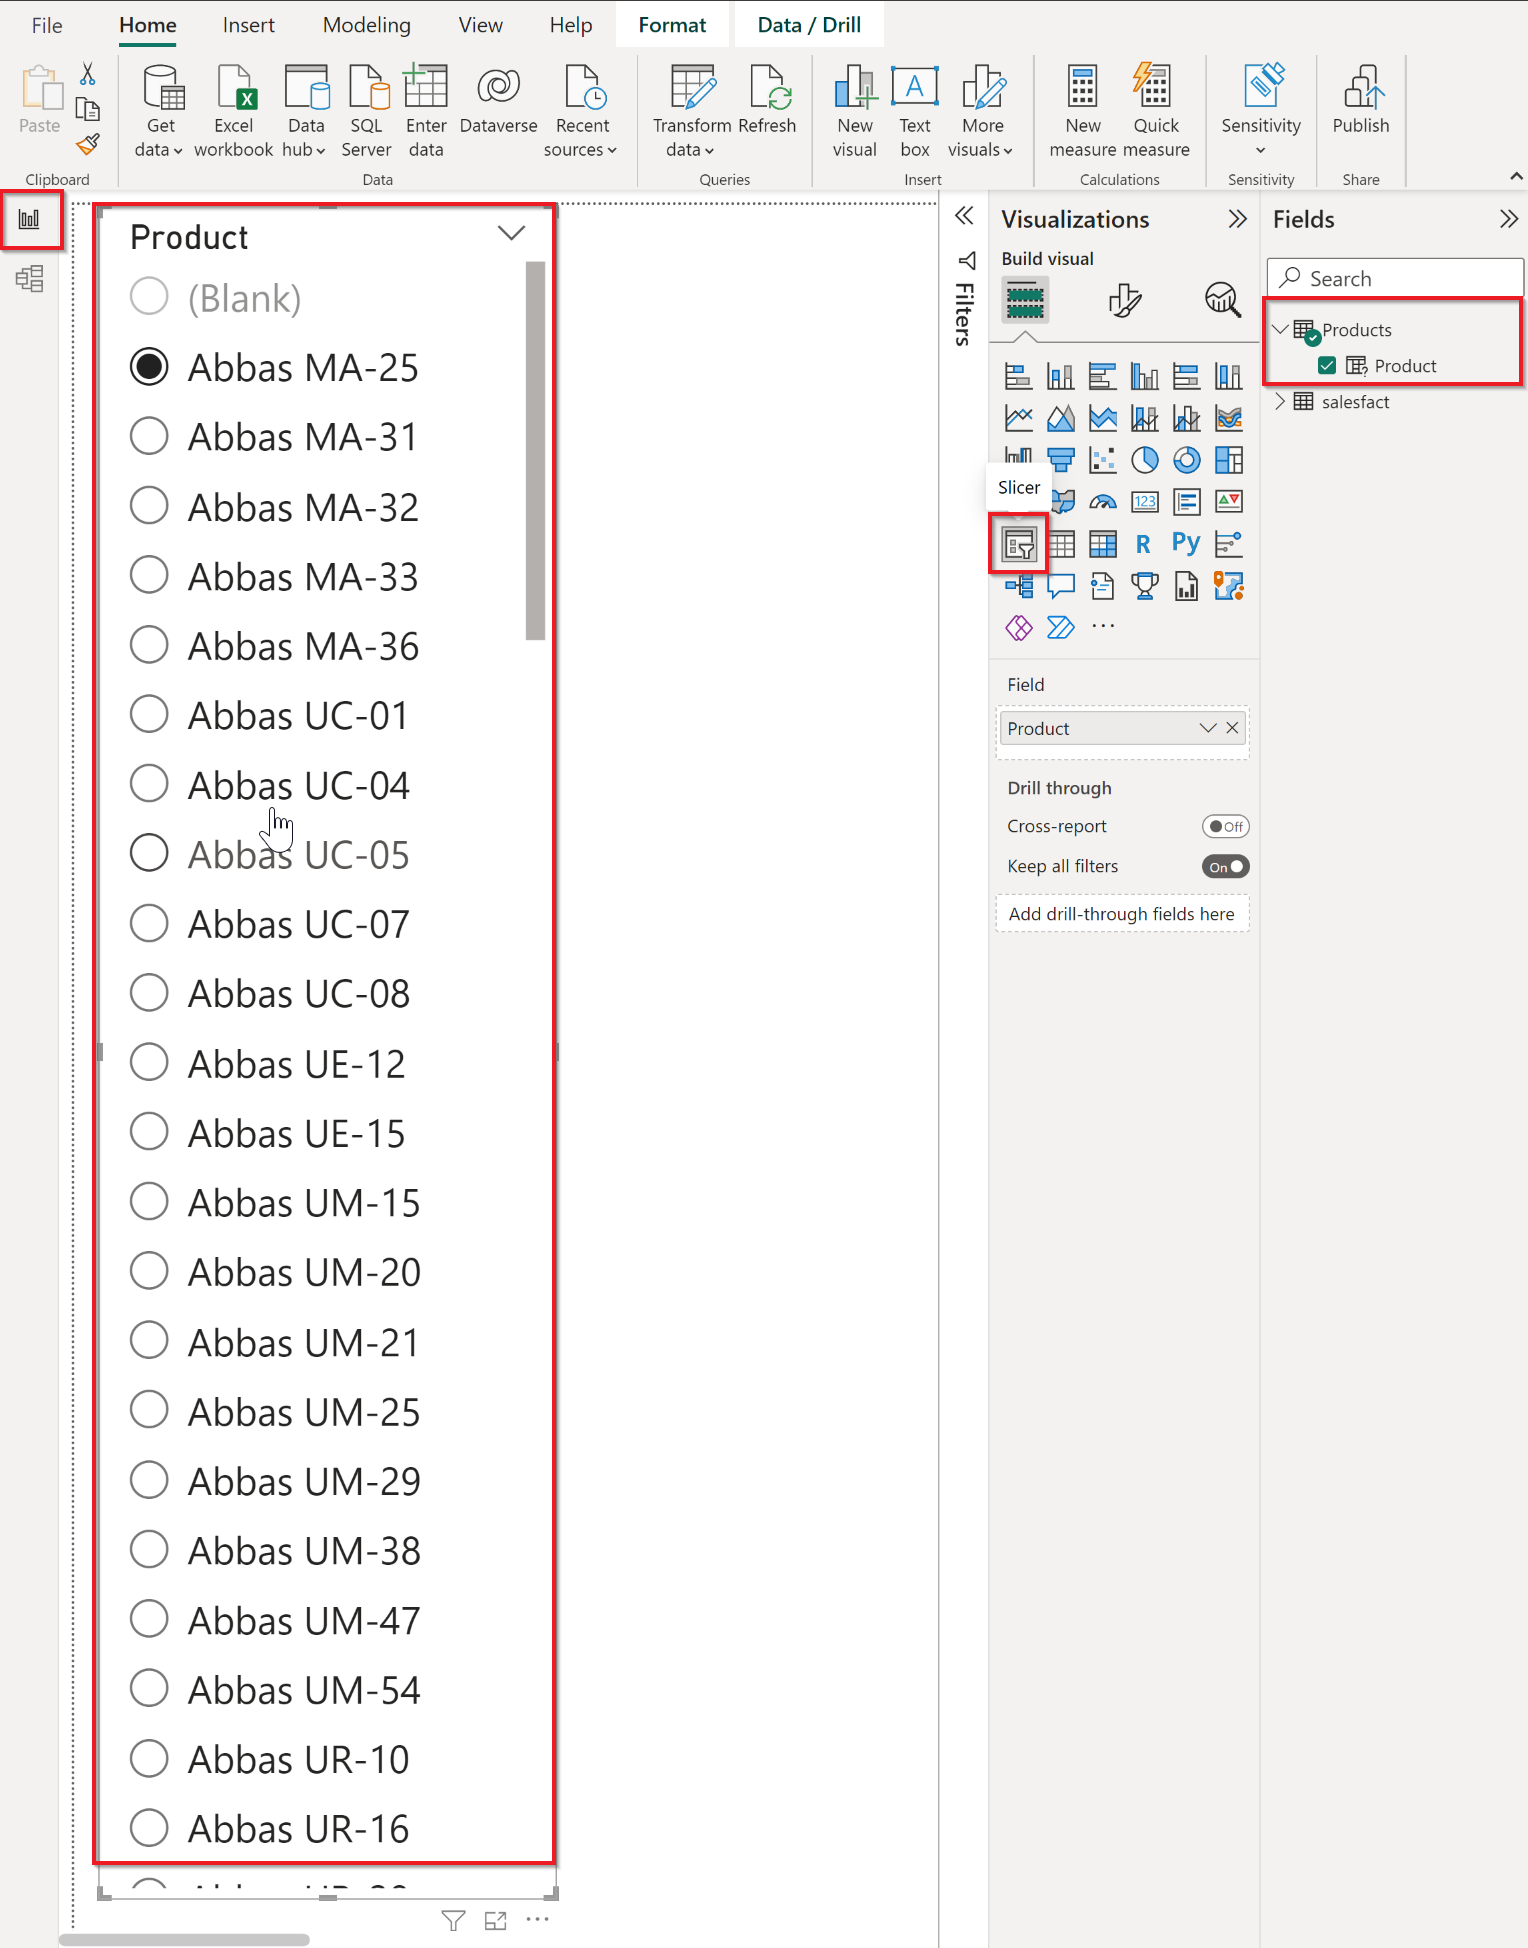Switch to the Data / Drill tab
This screenshot has height=1948, width=1528.
(809, 25)
